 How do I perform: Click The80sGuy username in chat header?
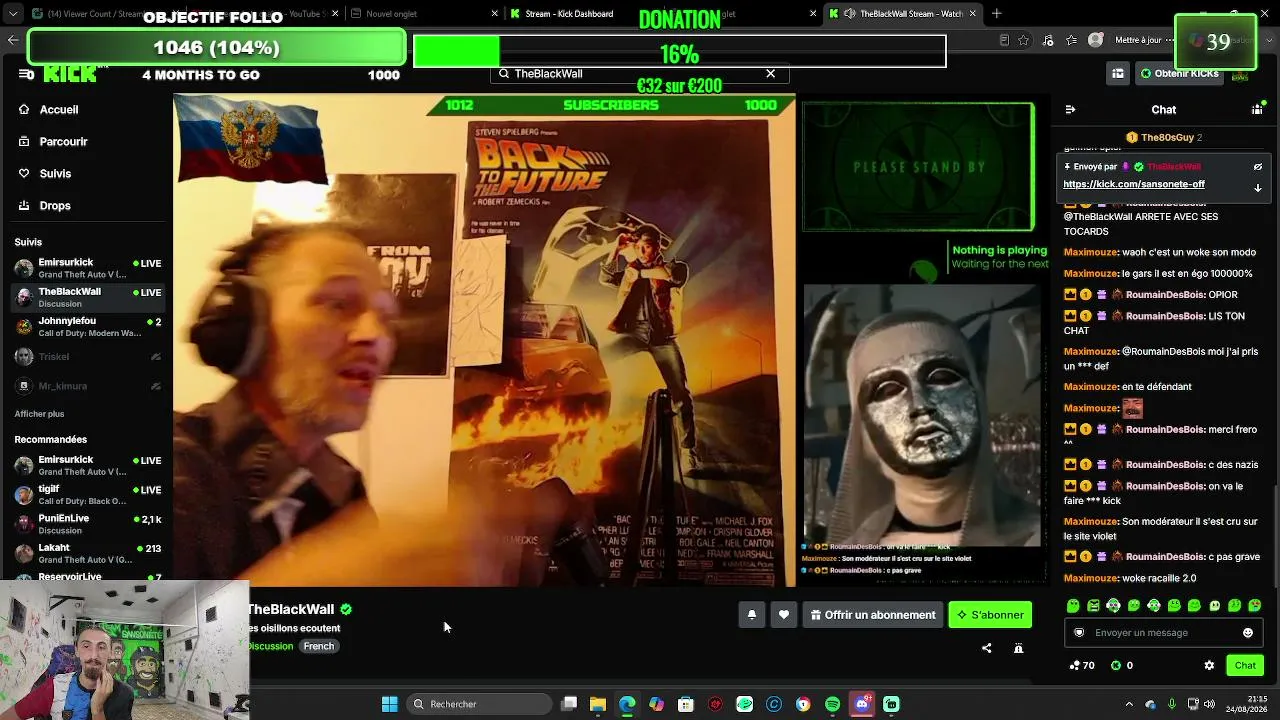pyautogui.click(x=1168, y=138)
